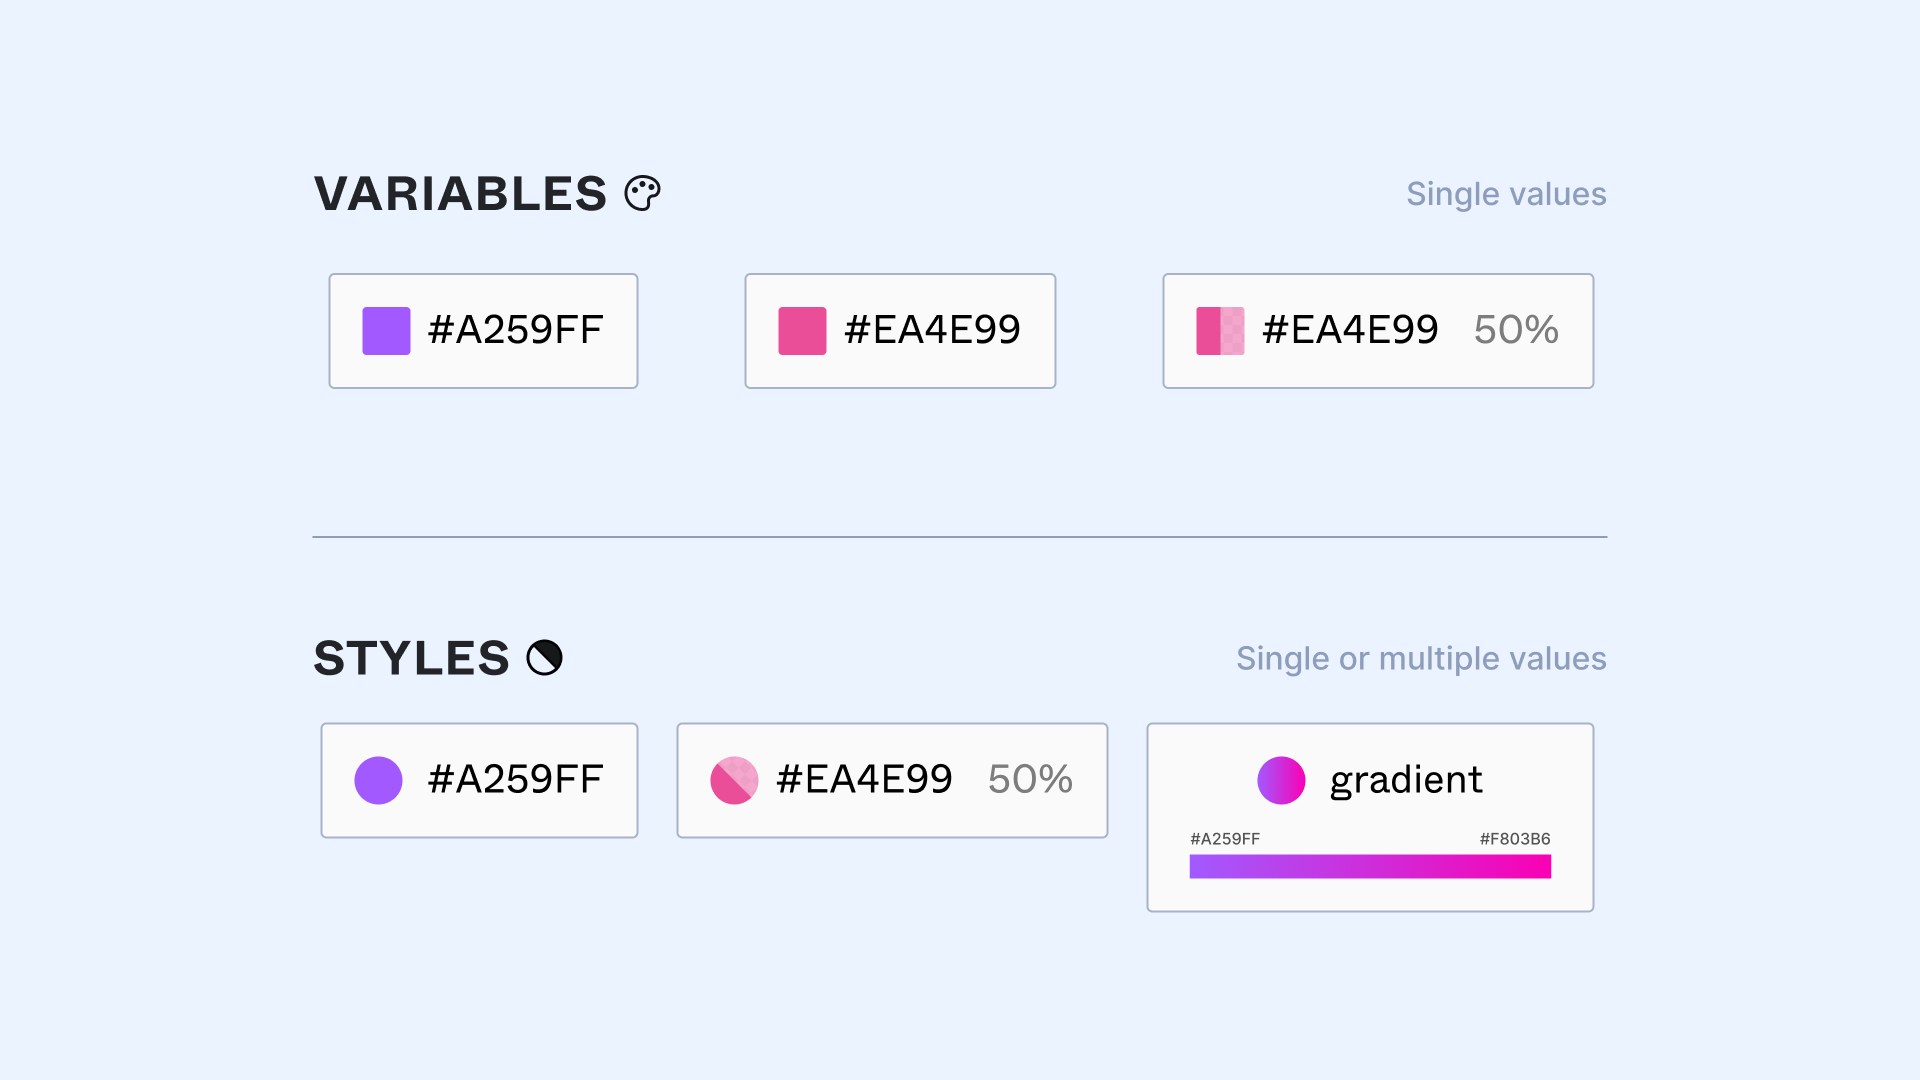Click the purple-to-pink gradient bar
Viewport: 1920px width, 1080px height.
click(1370, 866)
